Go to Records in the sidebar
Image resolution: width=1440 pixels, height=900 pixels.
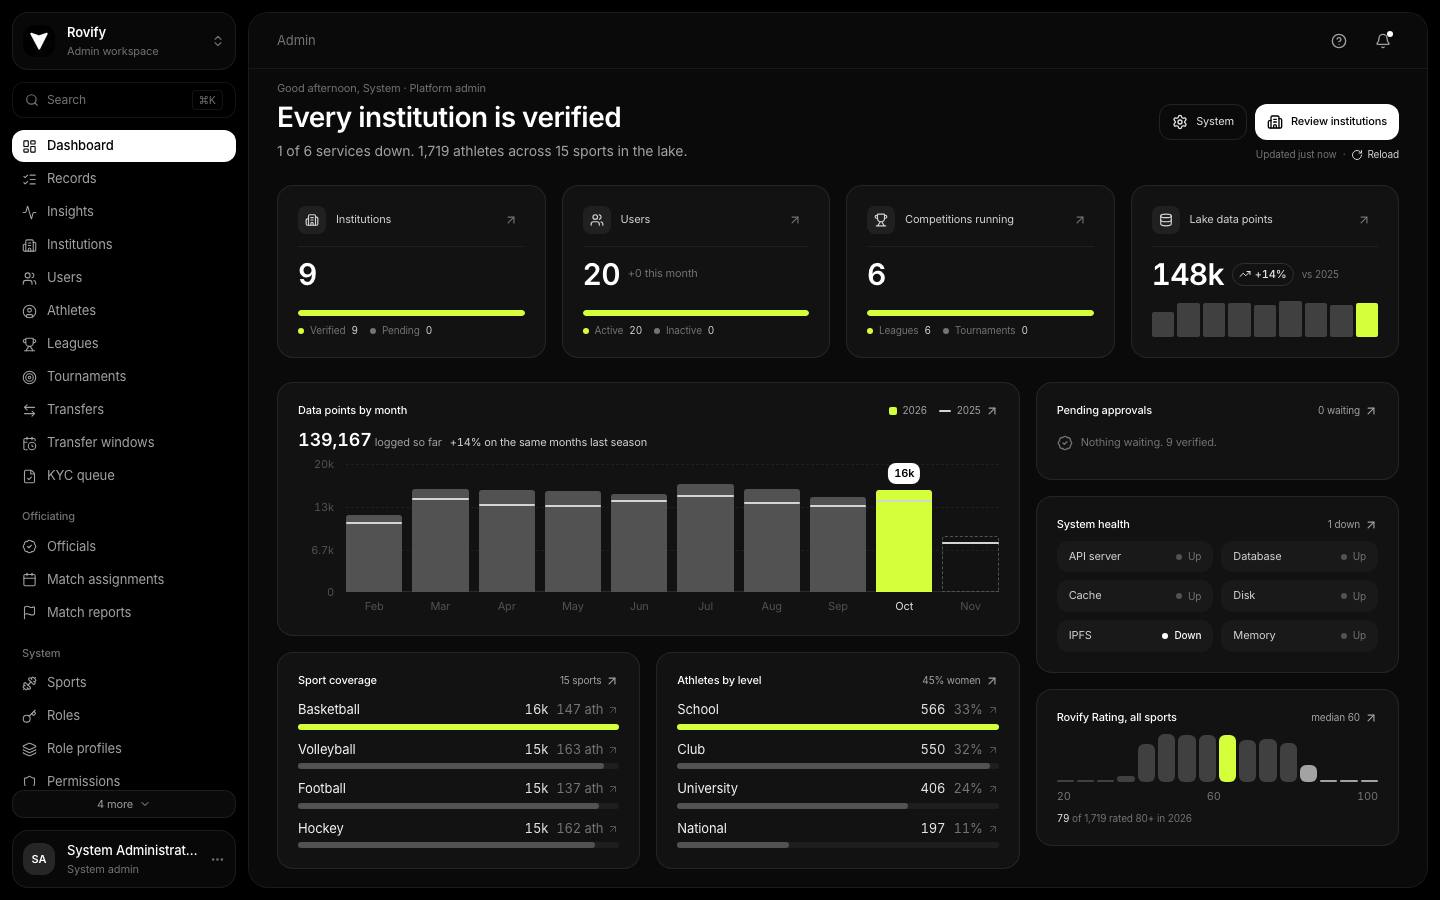tap(124, 179)
